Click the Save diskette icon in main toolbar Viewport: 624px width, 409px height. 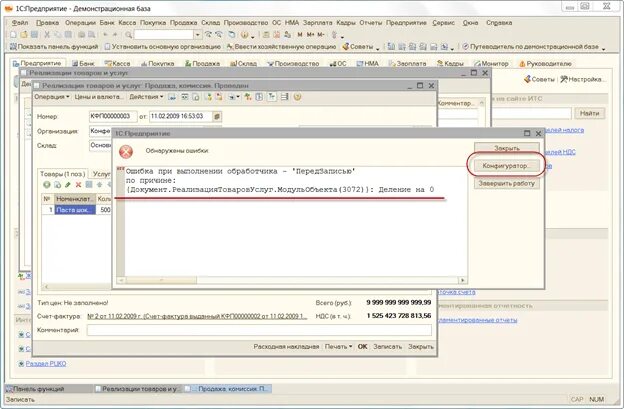pos(34,35)
